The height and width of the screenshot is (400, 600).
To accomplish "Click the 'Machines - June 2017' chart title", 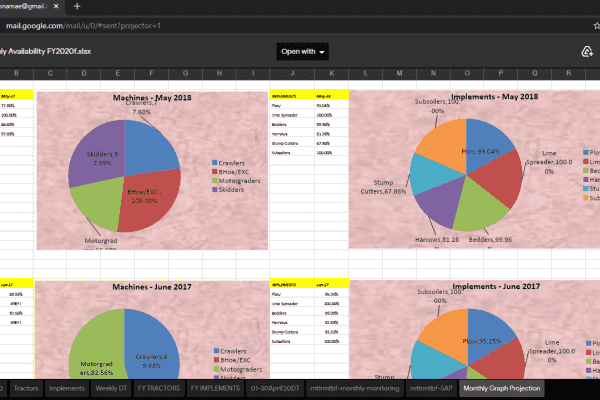I will click(x=152, y=287).
